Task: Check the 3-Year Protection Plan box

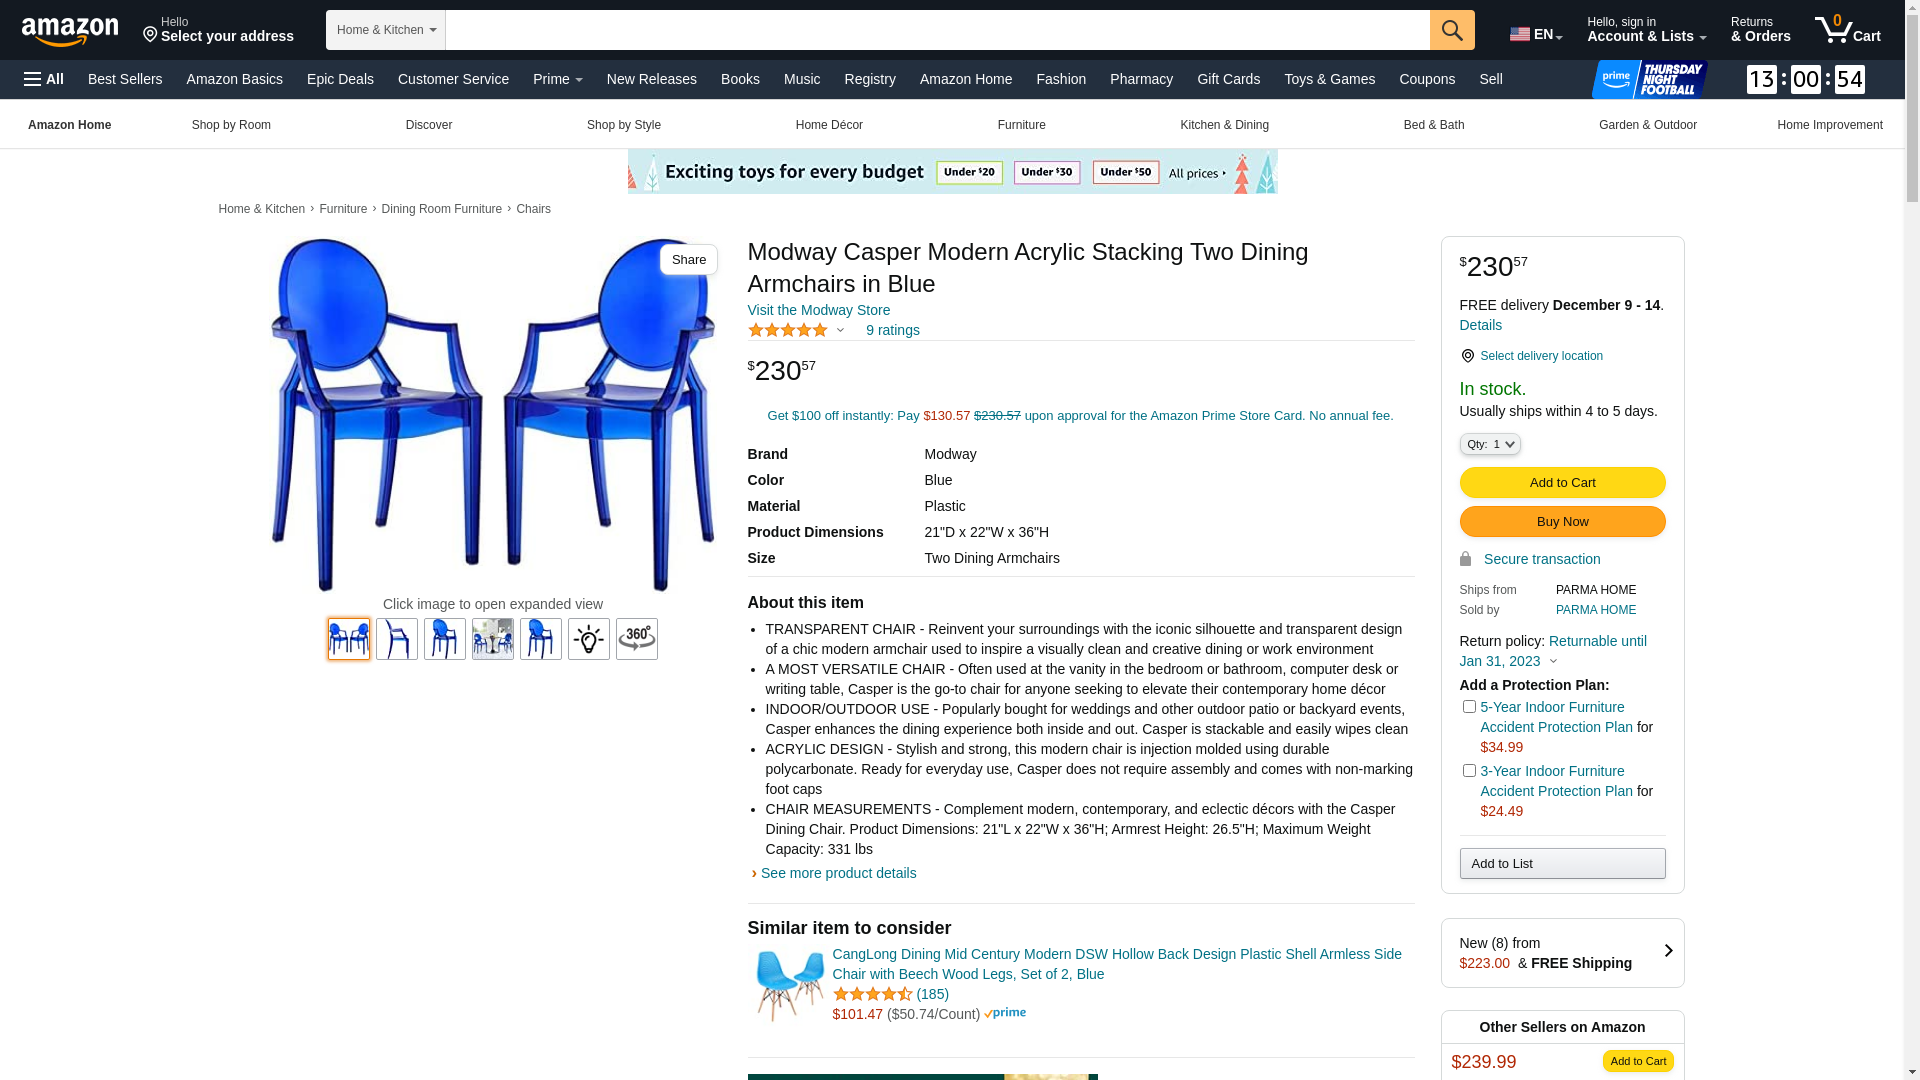Action: pos(1469,771)
